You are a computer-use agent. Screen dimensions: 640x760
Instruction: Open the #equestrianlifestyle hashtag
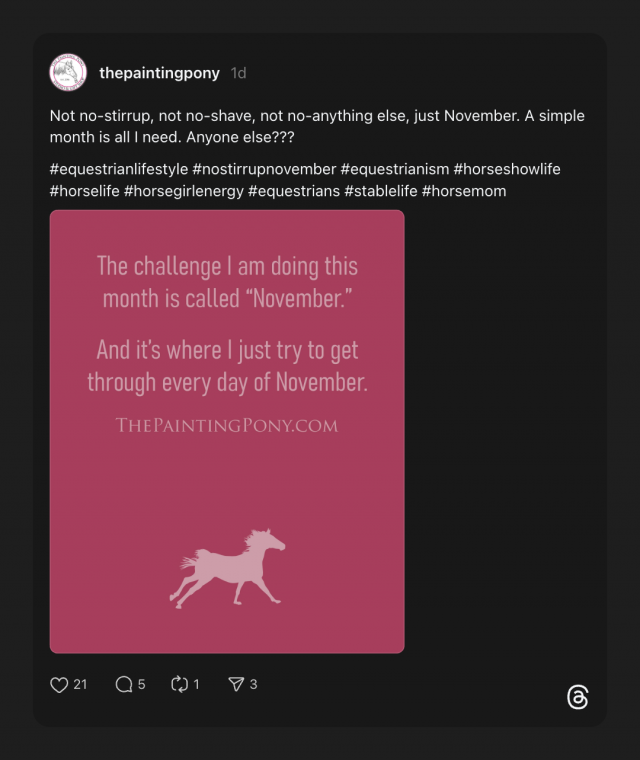point(119,169)
